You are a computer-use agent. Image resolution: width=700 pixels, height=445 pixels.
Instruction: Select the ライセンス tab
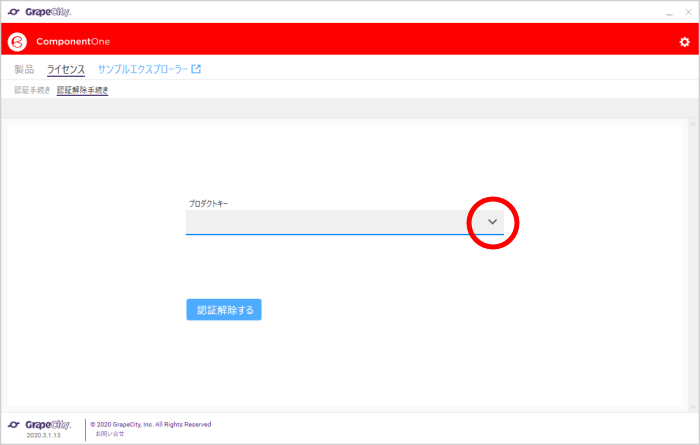66,70
